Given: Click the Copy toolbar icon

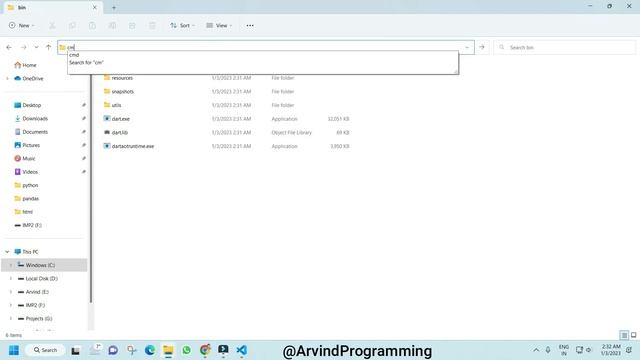Looking at the screenshot, I should point(72,25).
